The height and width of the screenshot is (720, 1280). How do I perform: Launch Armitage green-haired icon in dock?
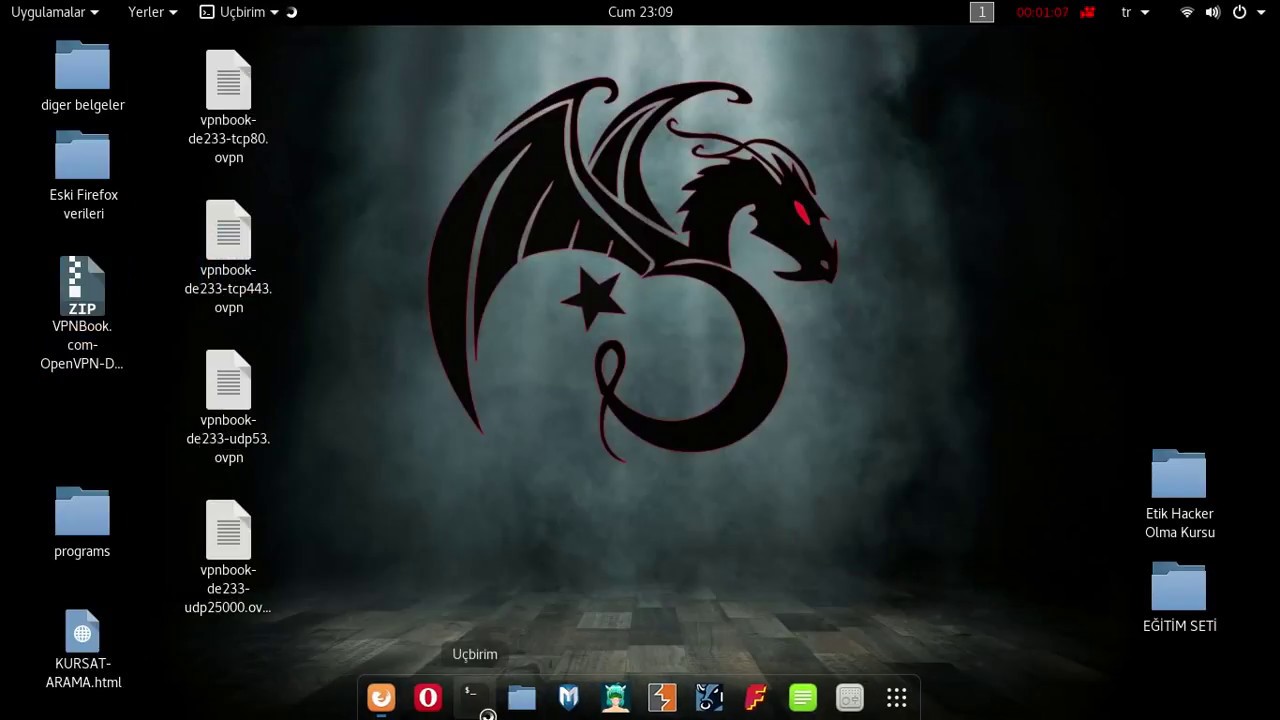[615, 697]
